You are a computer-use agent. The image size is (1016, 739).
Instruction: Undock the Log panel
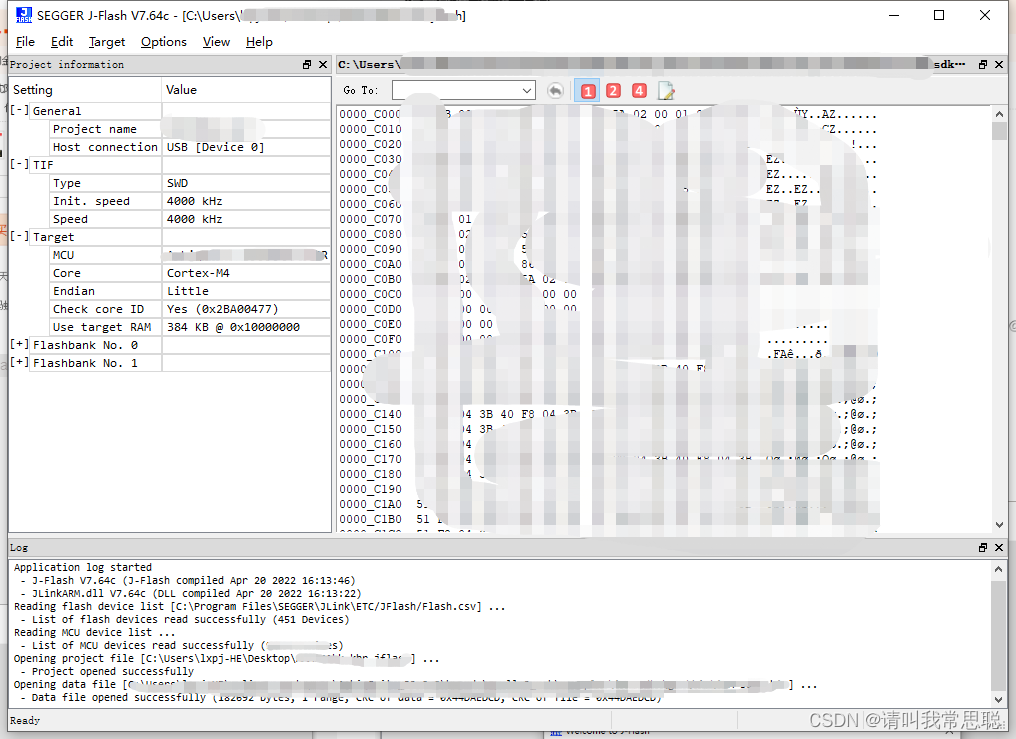(983, 547)
